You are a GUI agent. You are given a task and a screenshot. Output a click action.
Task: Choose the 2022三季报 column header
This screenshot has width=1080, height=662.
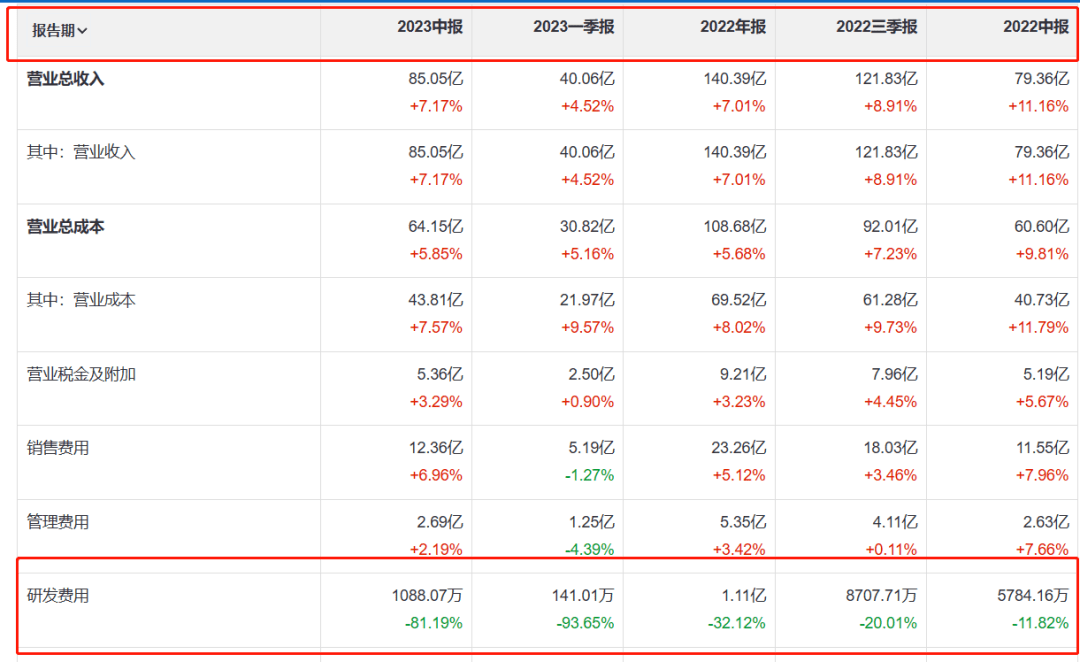[876, 28]
